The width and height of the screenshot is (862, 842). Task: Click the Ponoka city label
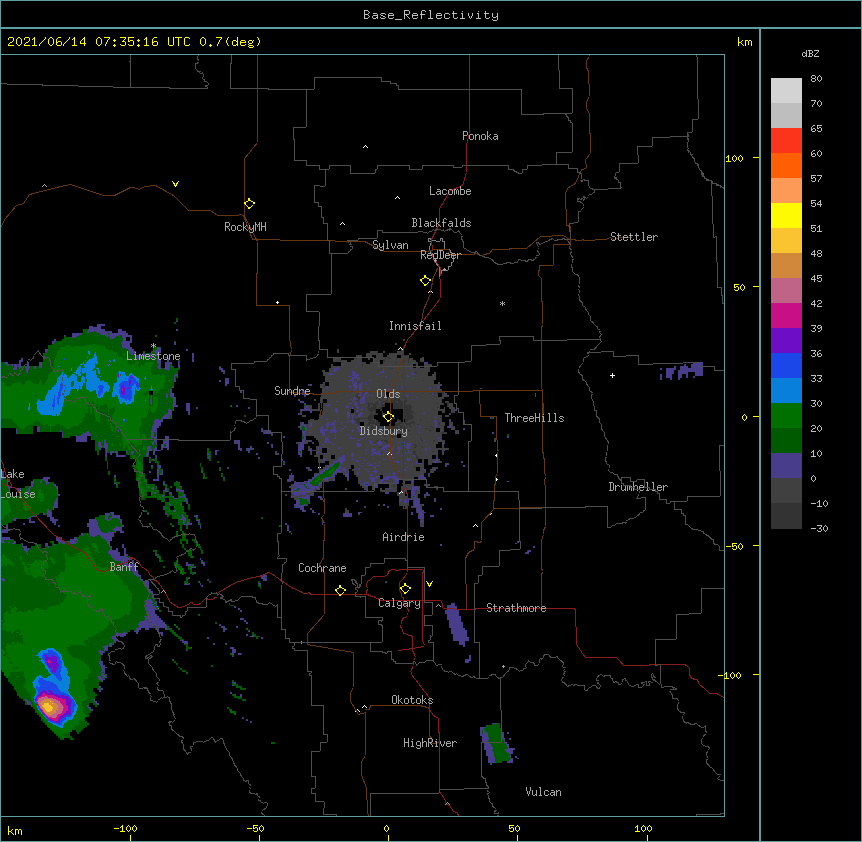click(x=480, y=136)
